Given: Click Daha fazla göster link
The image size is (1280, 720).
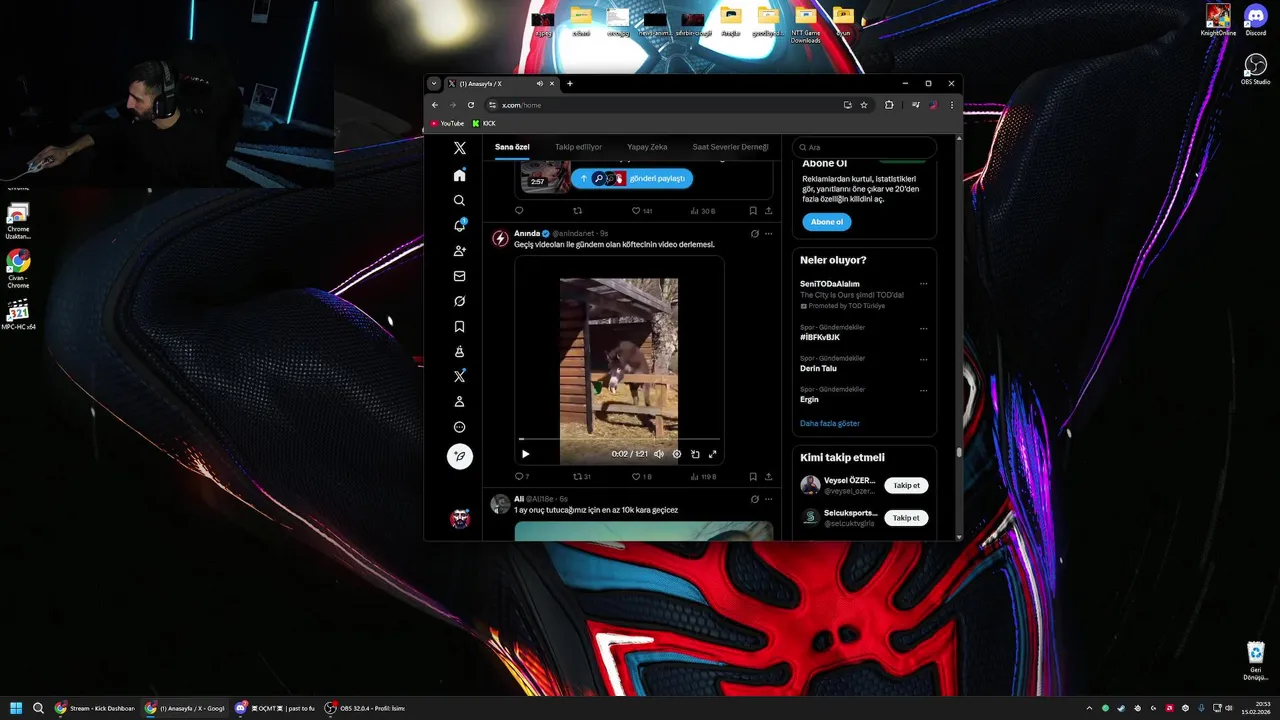Looking at the screenshot, I should pyautogui.click(x=830, y=423).
